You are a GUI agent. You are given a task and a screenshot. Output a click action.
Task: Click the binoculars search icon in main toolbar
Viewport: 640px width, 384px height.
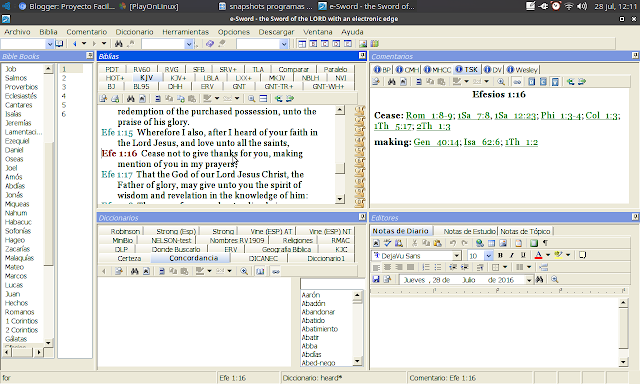[119, 44]
